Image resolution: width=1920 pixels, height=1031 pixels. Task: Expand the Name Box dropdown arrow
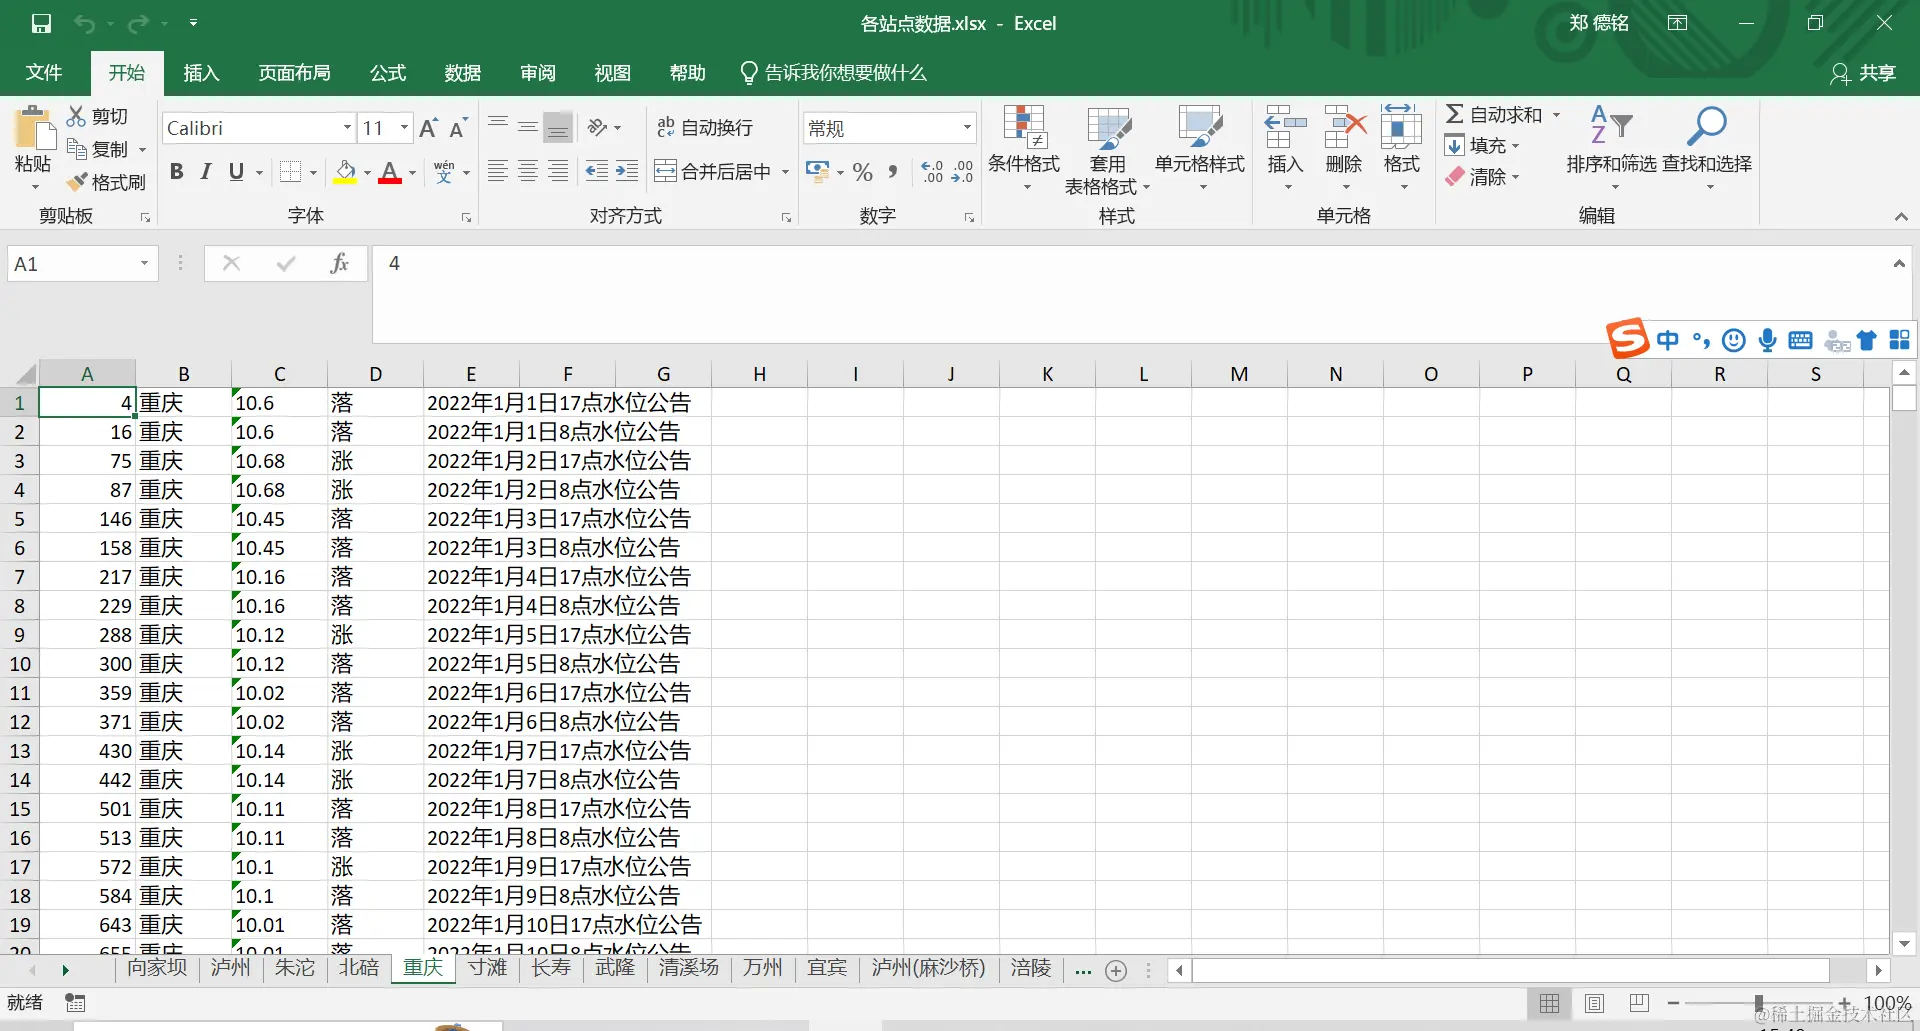[144, 264]
